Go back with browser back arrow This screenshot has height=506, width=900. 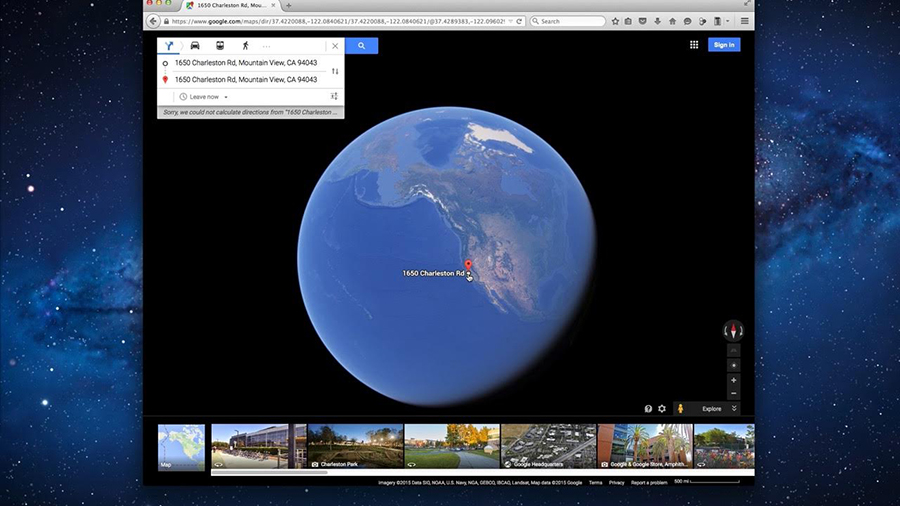click(153, 21)
